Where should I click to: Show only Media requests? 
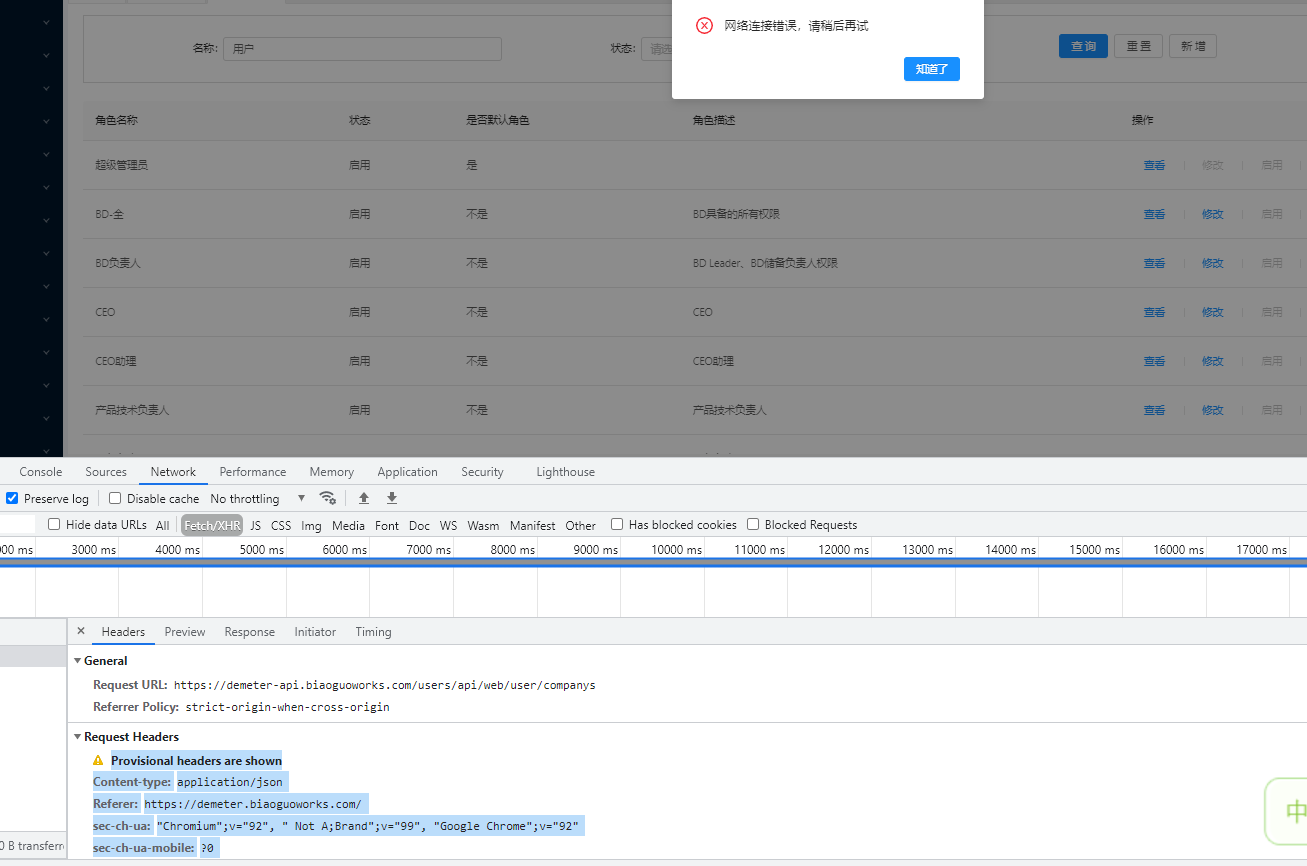[348, 525]
